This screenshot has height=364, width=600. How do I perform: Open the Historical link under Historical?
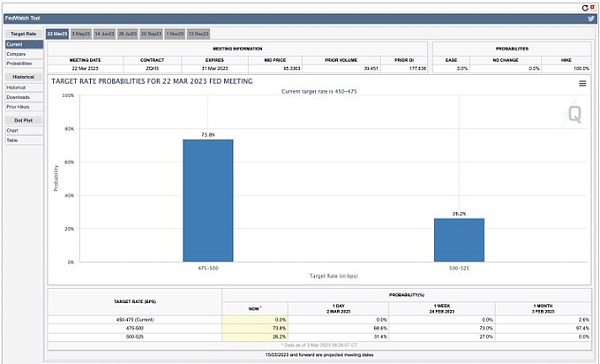(x=24, y=88)
